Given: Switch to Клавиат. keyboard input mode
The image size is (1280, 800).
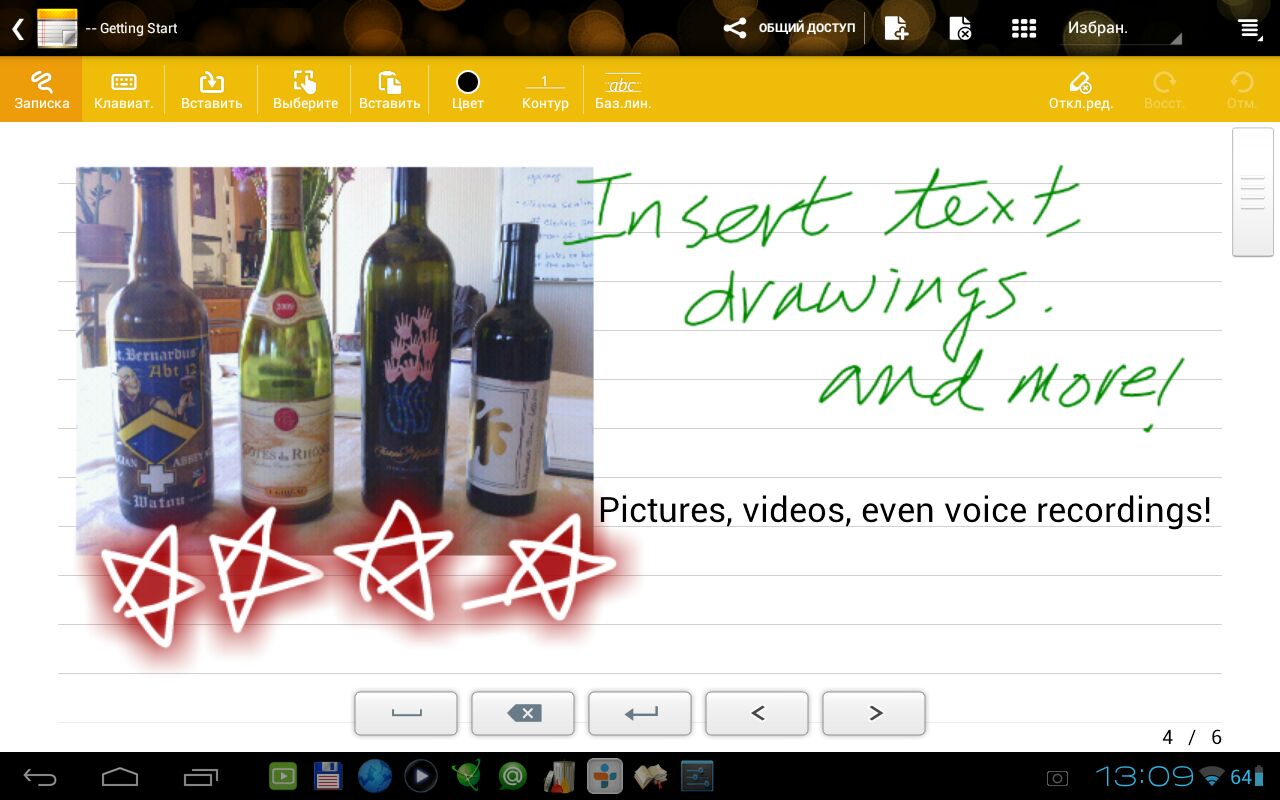Looking at the screenshot, I should 124,90.
